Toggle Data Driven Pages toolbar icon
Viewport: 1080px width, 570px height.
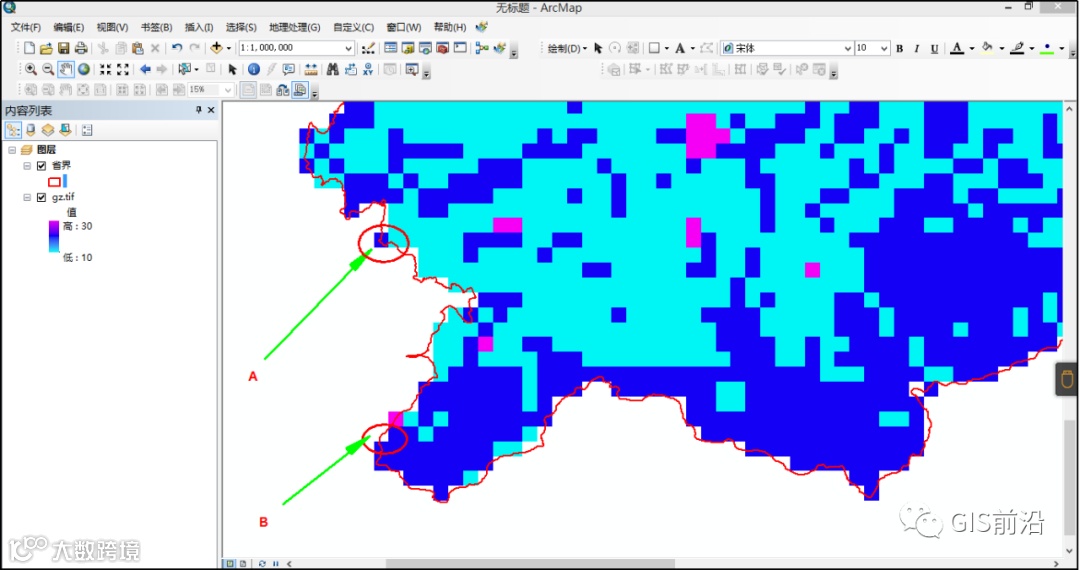click(x=300, y=90)
